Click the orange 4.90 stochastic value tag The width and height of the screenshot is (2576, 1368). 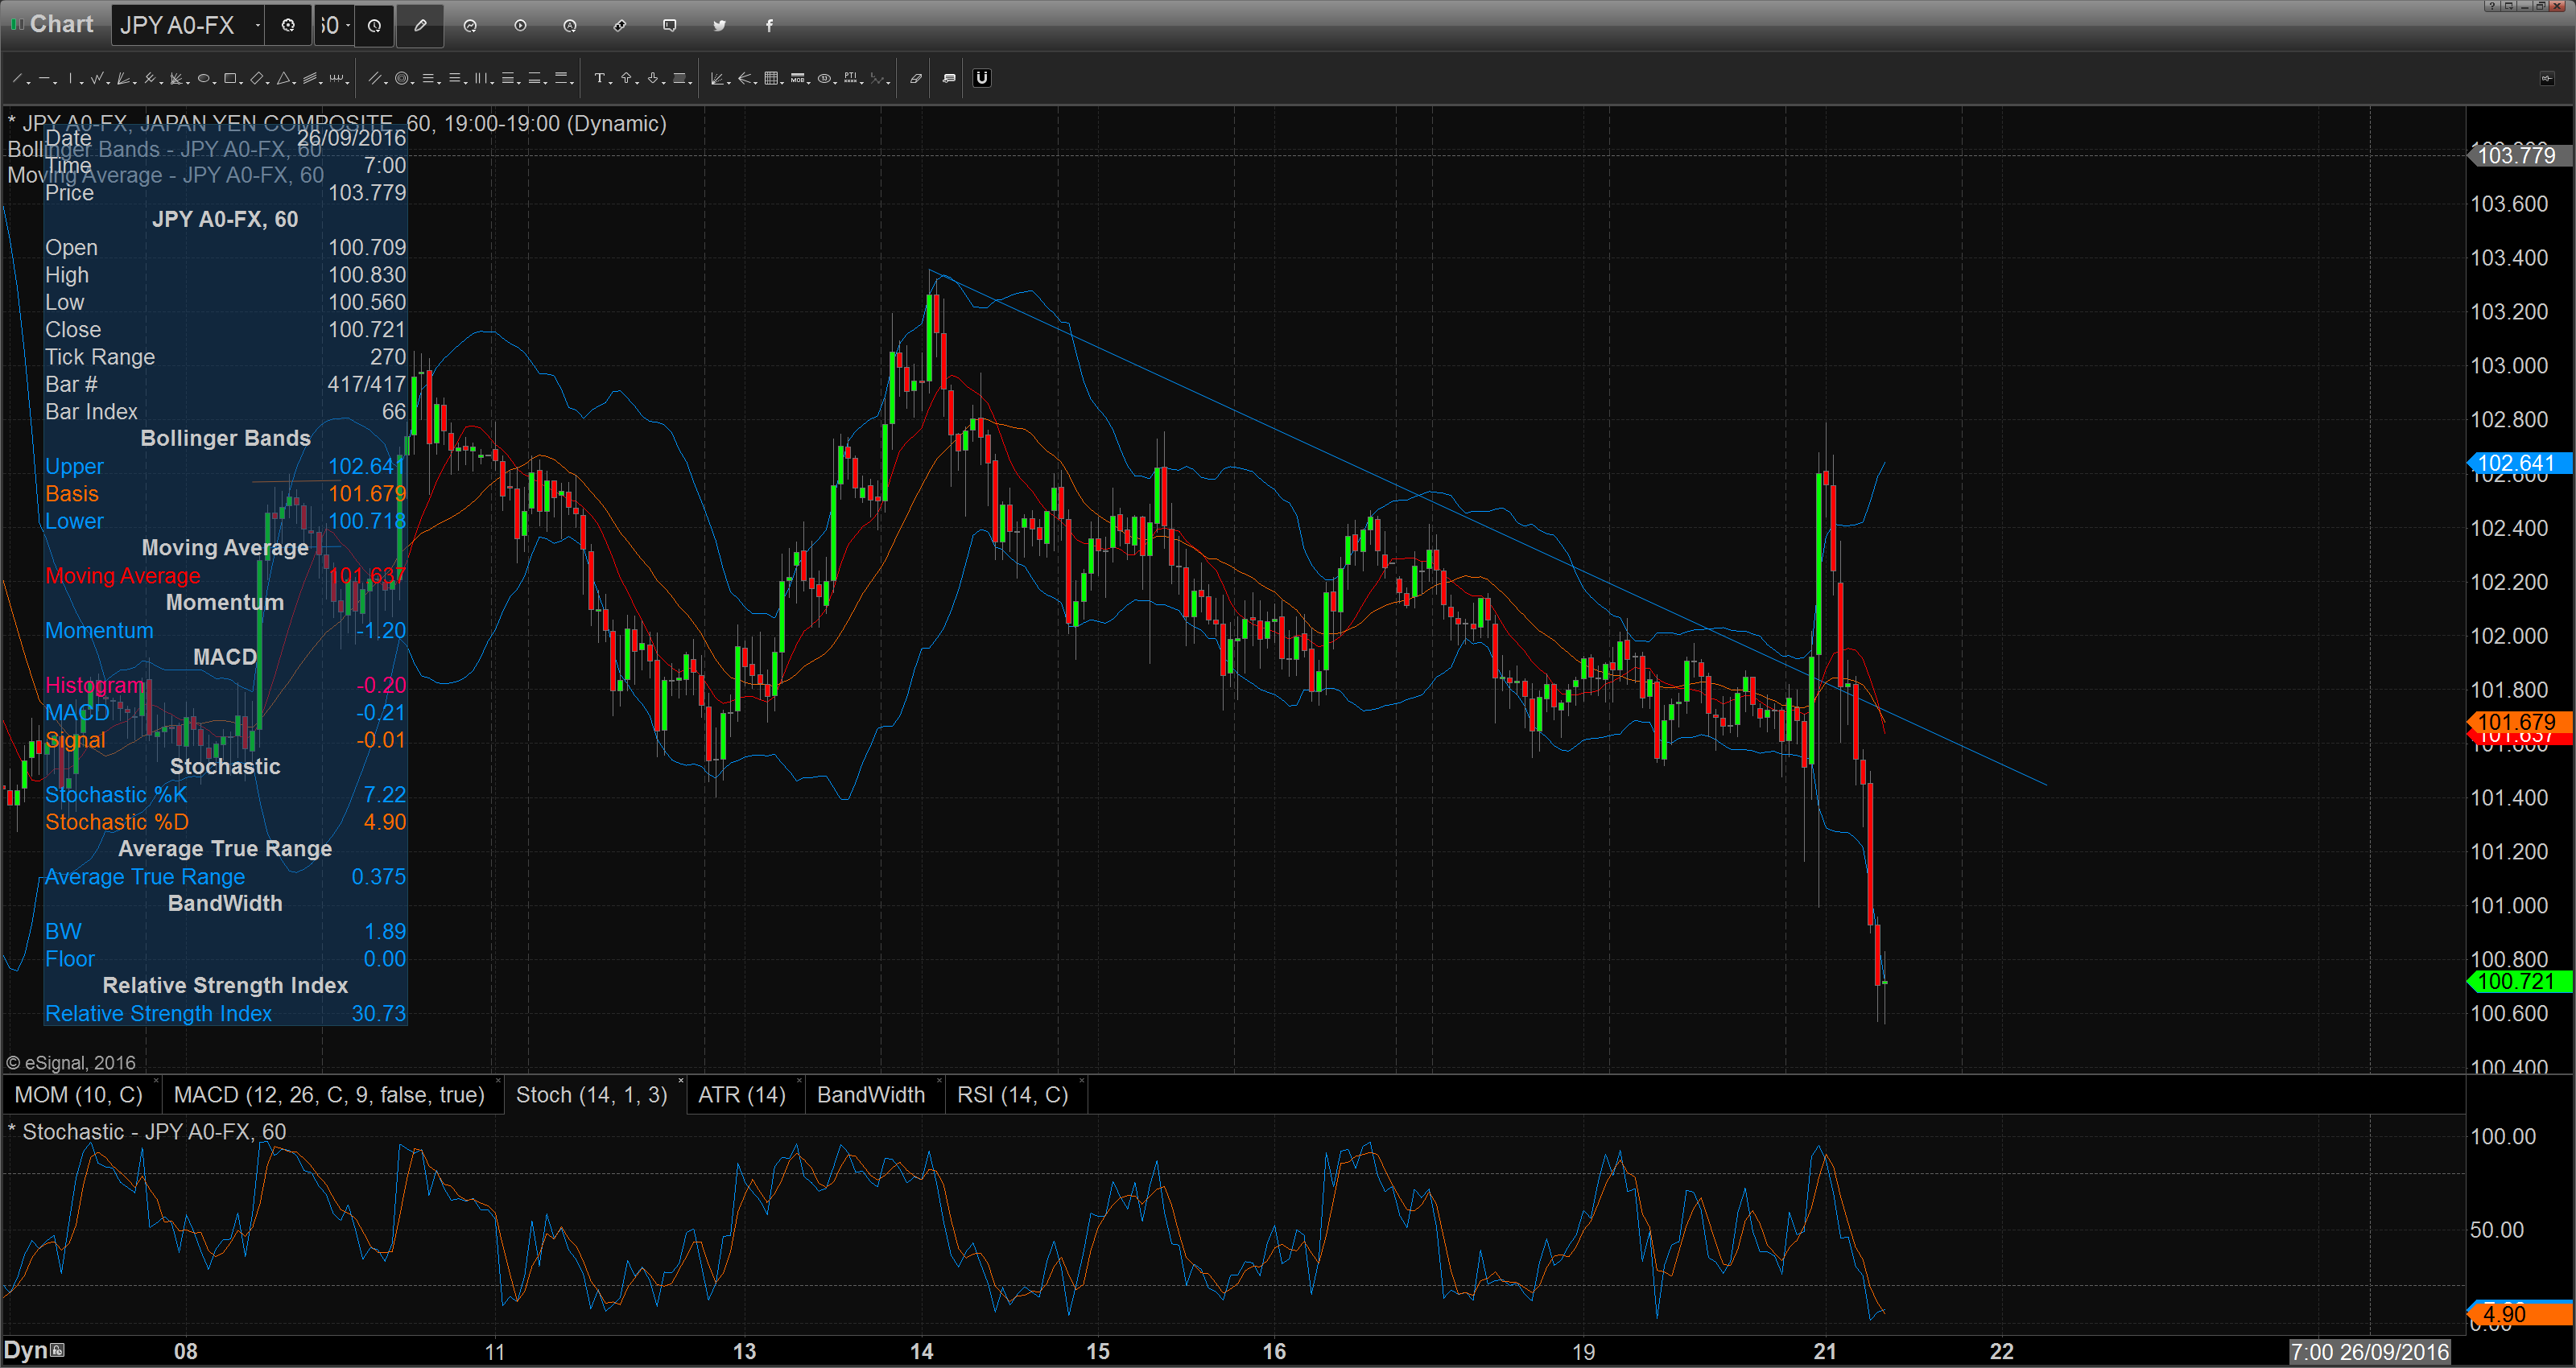pyautogui.click(x=2518, y=1314)
